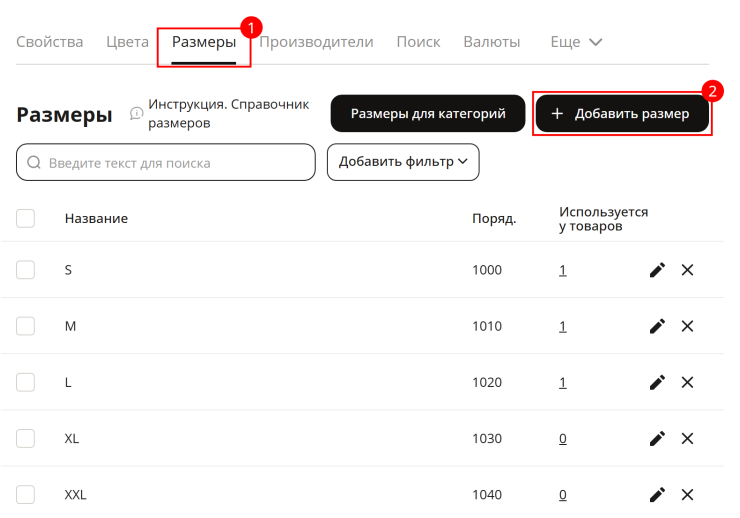Click the order value 1040

click(487, 494)
